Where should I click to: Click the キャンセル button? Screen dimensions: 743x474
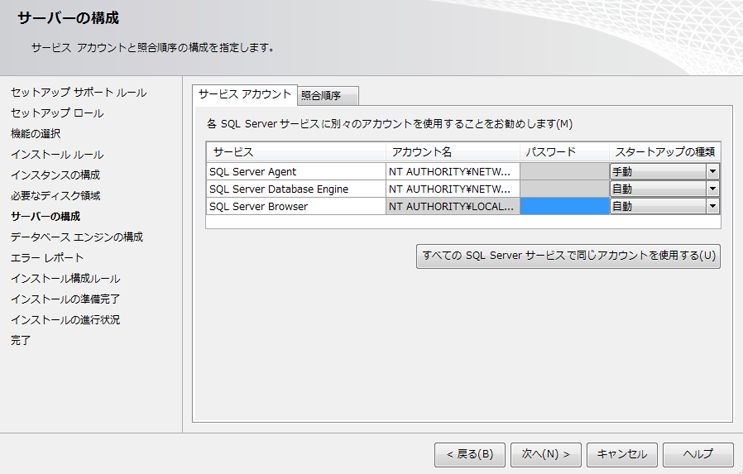(622, 455)
